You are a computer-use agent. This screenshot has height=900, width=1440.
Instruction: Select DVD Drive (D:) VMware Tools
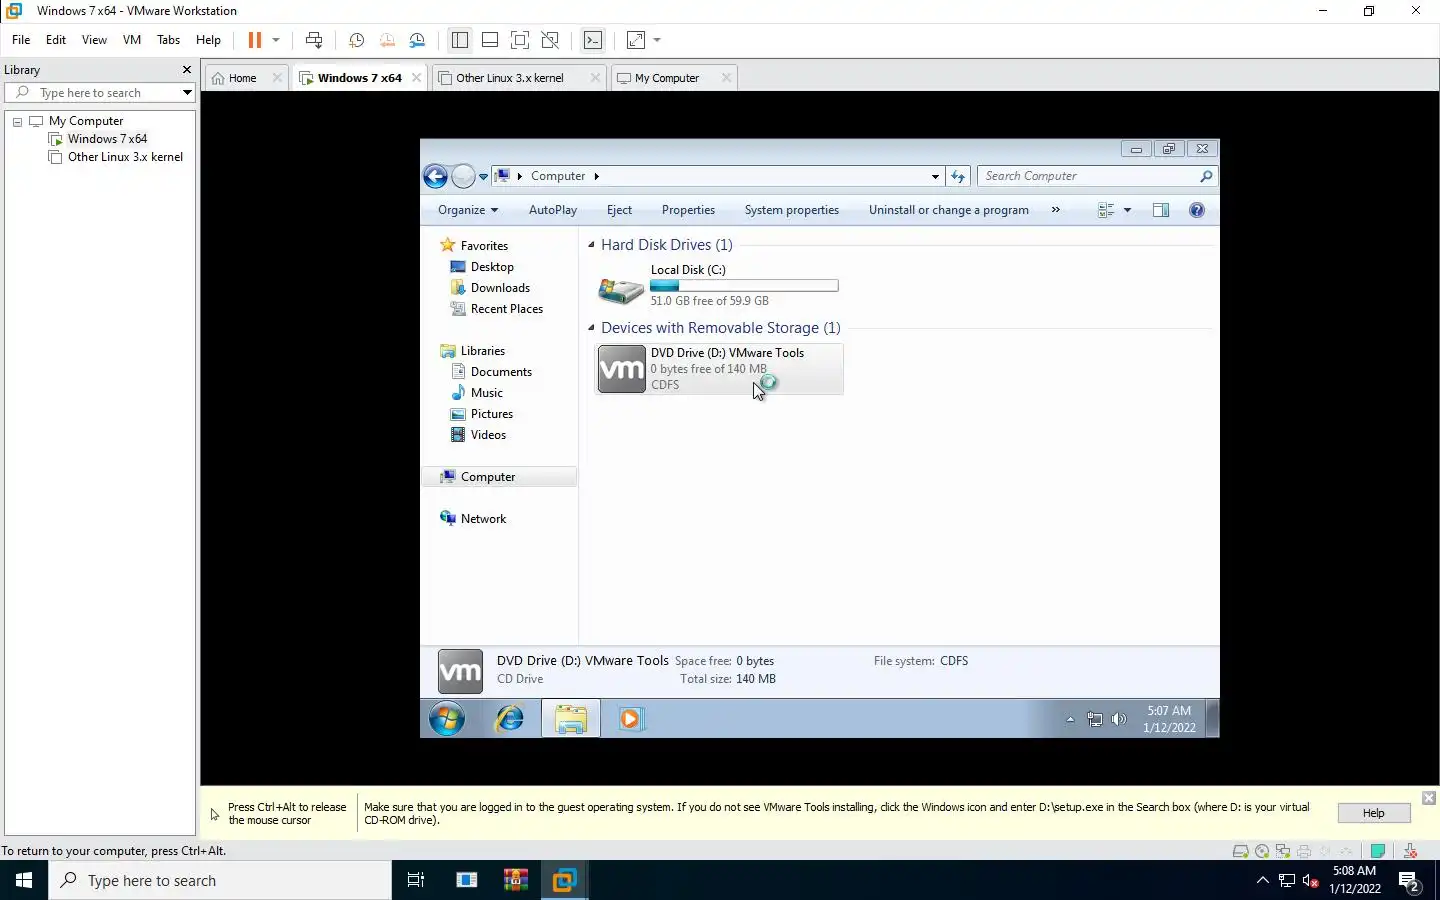pos(719,369)
